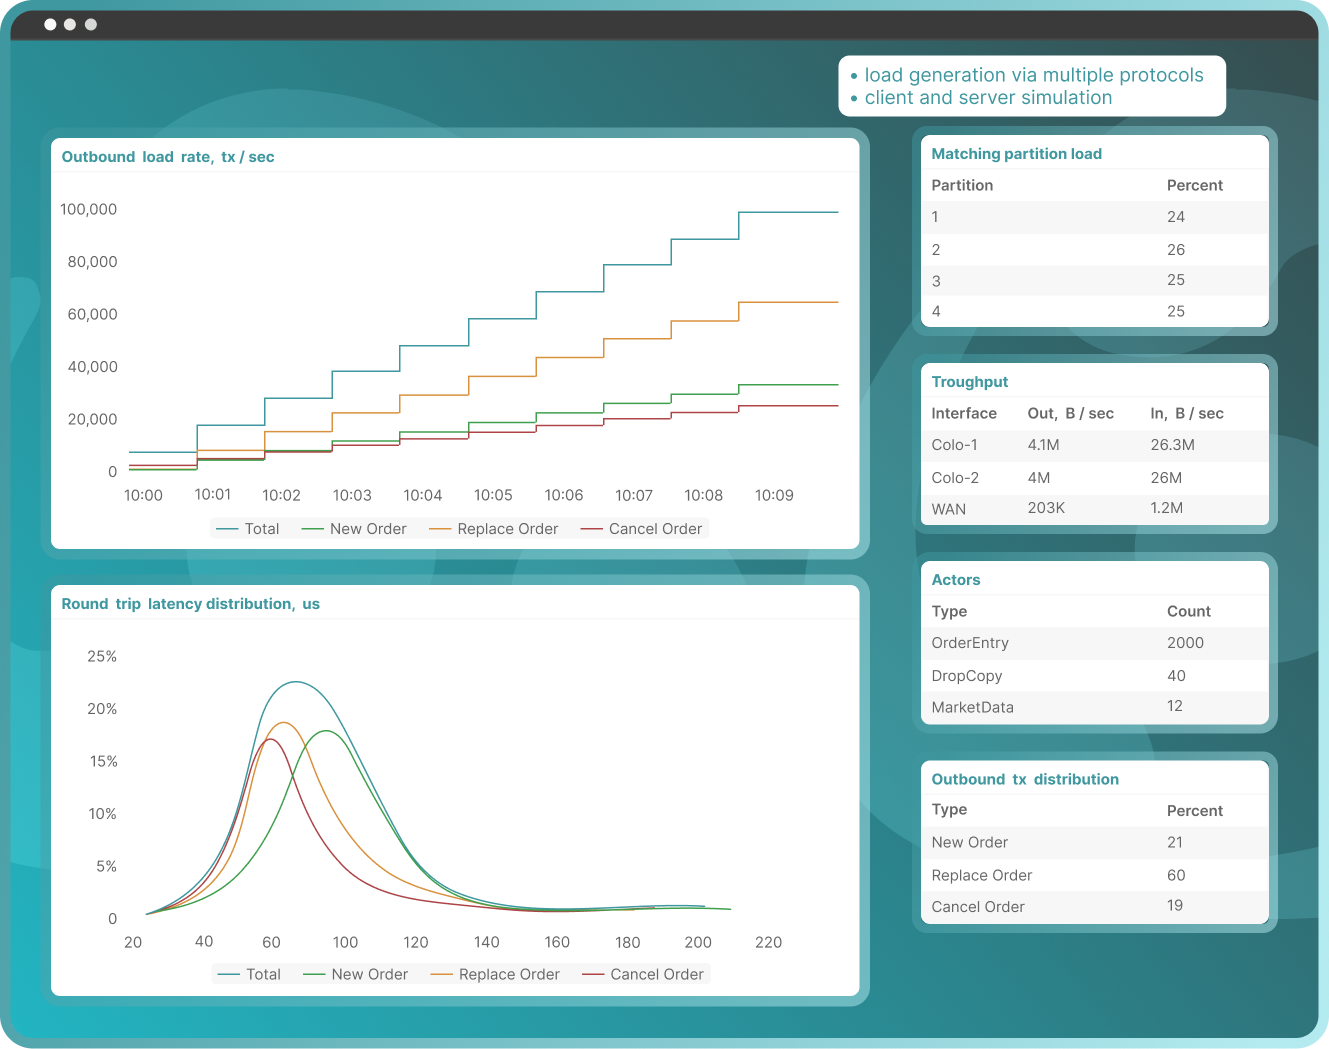Select the OrderEntry actor row
1329x1049 pixels.
(x=1094, y=643)
